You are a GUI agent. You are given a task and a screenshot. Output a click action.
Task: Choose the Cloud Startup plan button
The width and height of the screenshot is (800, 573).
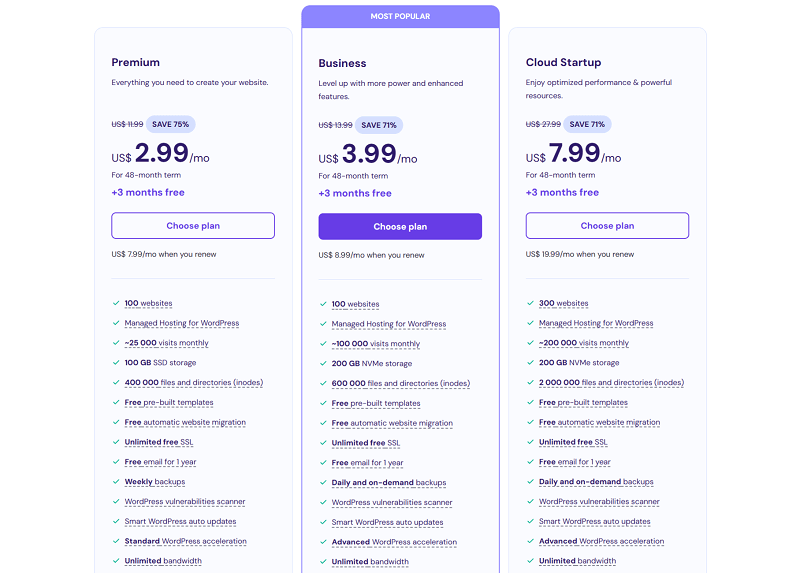(607, 226)
